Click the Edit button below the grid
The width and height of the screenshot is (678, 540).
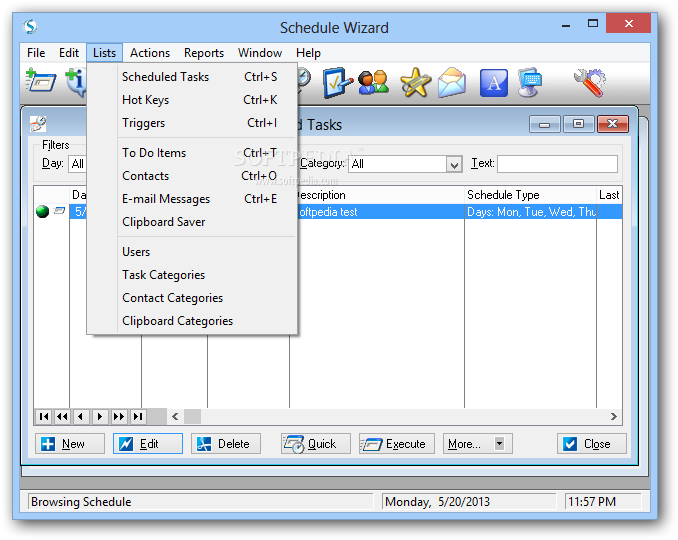[148, 444]
